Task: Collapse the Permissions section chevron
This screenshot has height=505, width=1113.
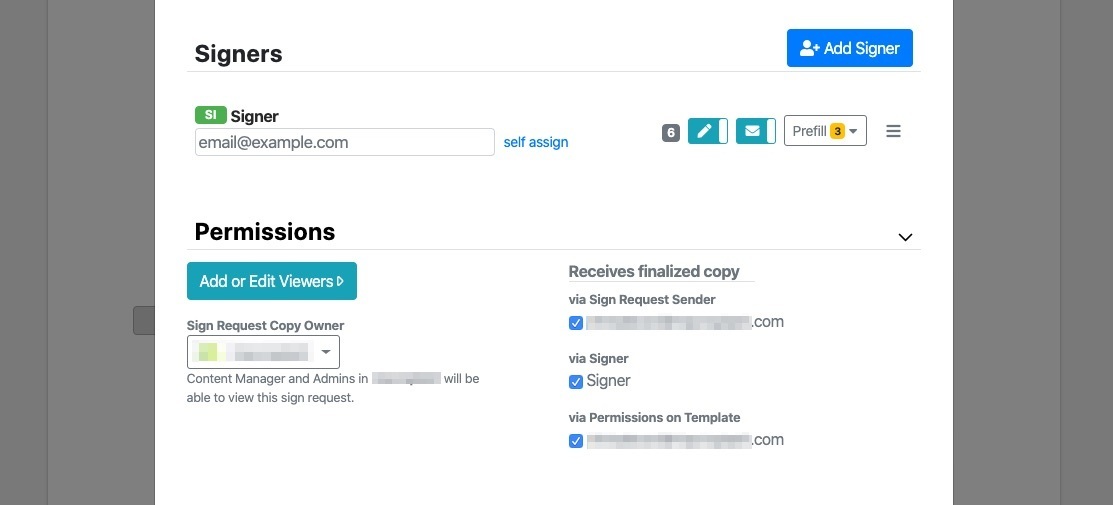Action: click(905, 237)
